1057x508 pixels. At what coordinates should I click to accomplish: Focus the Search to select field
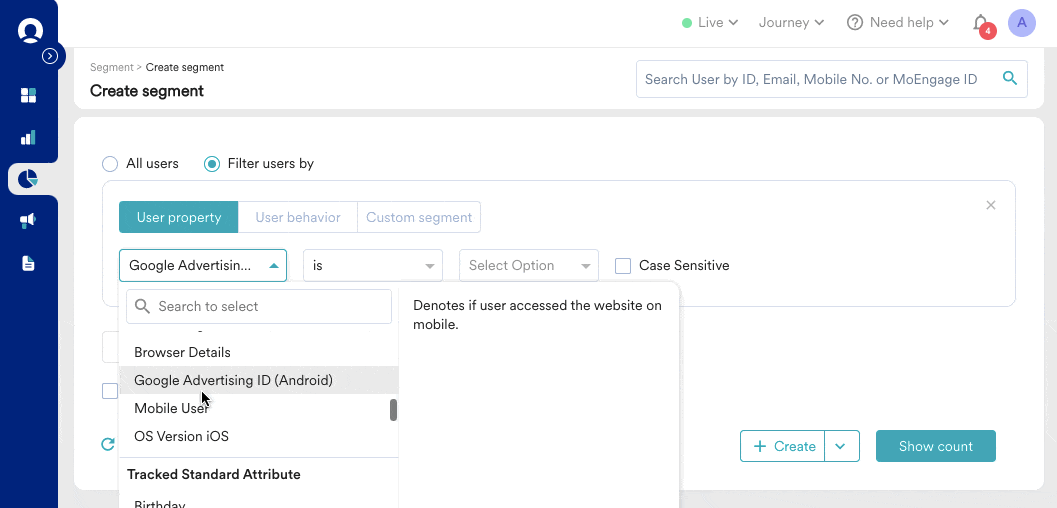pyautogui.click(x=259, y=307)
